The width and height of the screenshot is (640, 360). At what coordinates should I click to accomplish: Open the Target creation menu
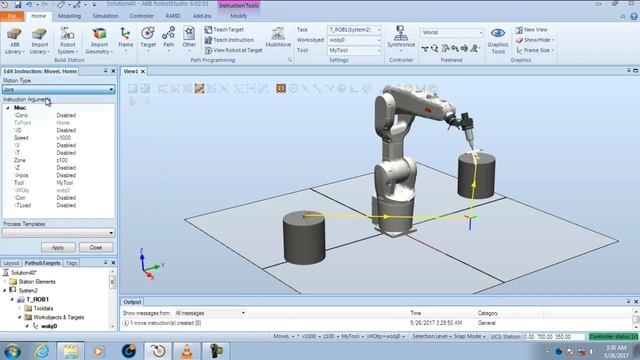point(148,40)
